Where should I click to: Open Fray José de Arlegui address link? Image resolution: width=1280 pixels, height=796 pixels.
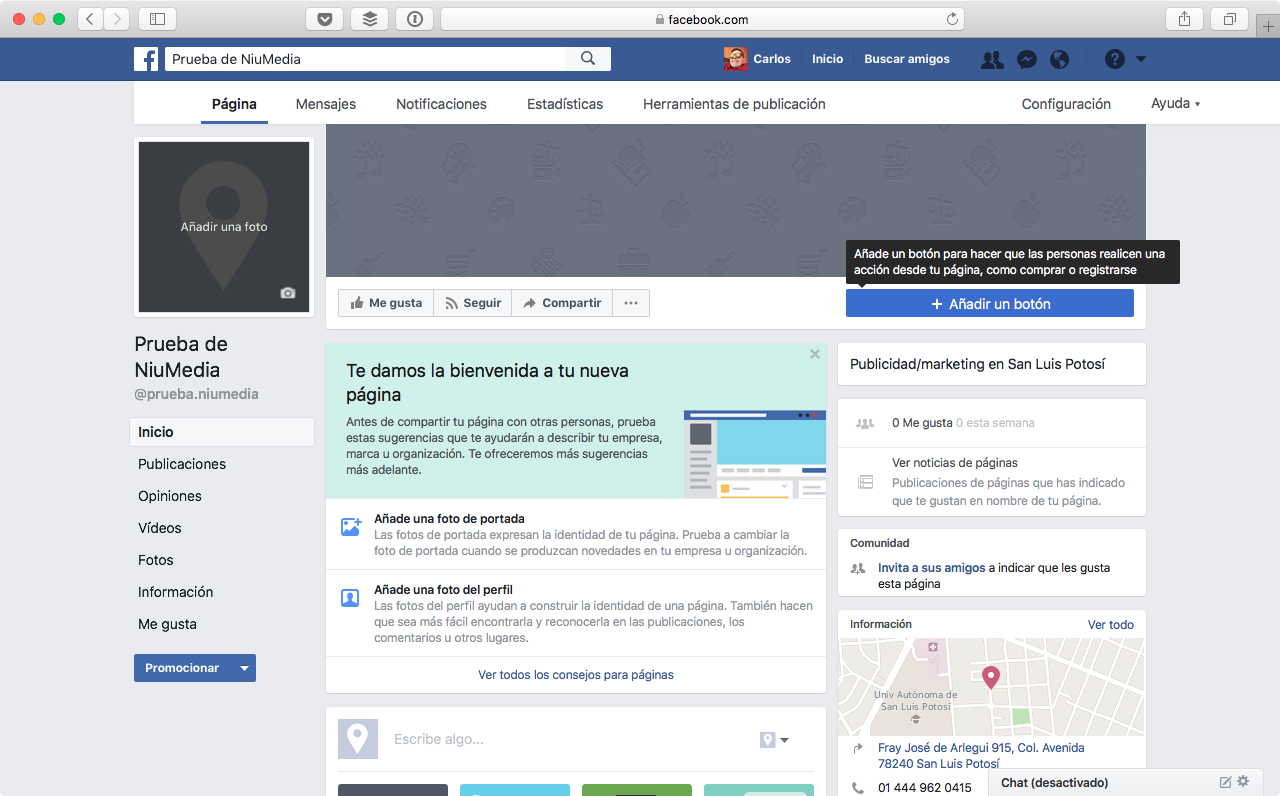981,755
